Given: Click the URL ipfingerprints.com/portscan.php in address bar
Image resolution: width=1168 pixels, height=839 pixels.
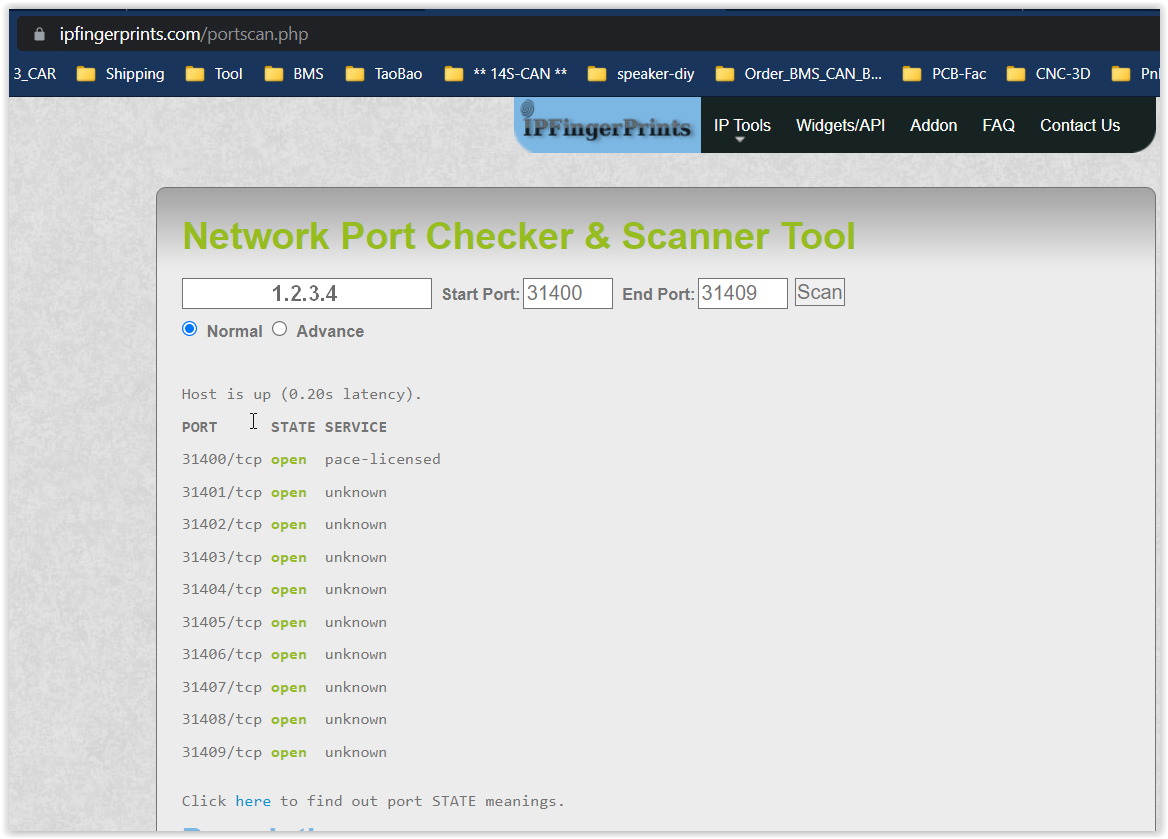Looking at the screenshot, I should coord(183,34).
